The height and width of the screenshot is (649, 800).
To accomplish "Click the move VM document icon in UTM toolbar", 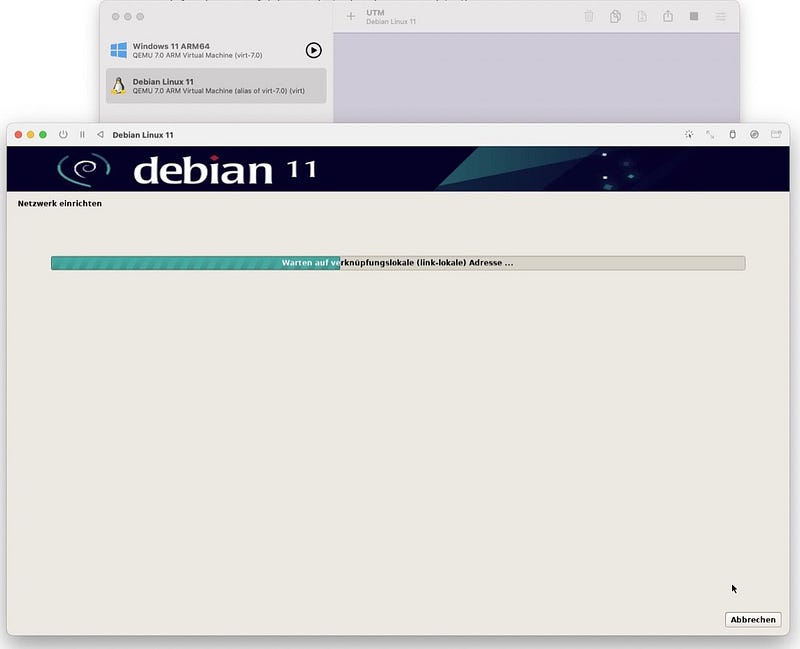I will 642,16.
